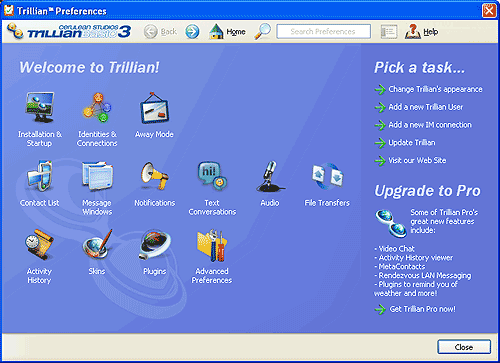This screenshot has height=363, width=500.
Task: Click the Away Mode label
Action: click(154, 134)
